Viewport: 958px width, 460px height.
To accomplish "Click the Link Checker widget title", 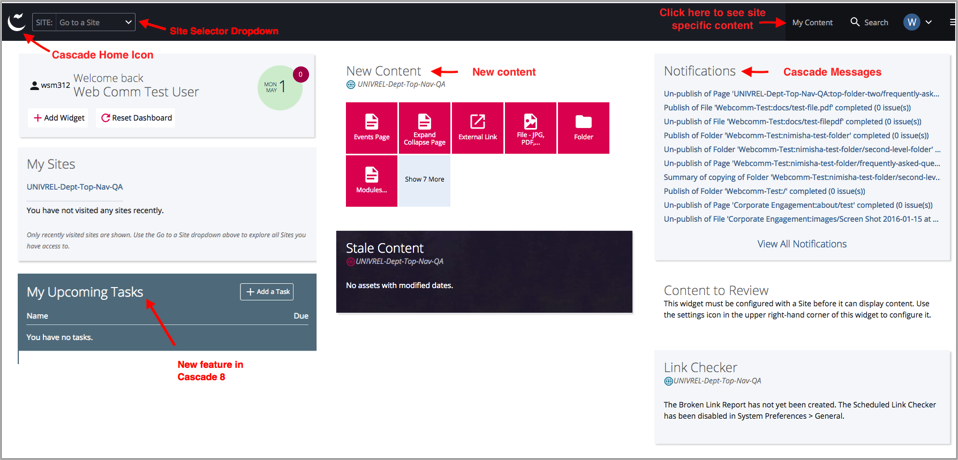I will point(700,367).
